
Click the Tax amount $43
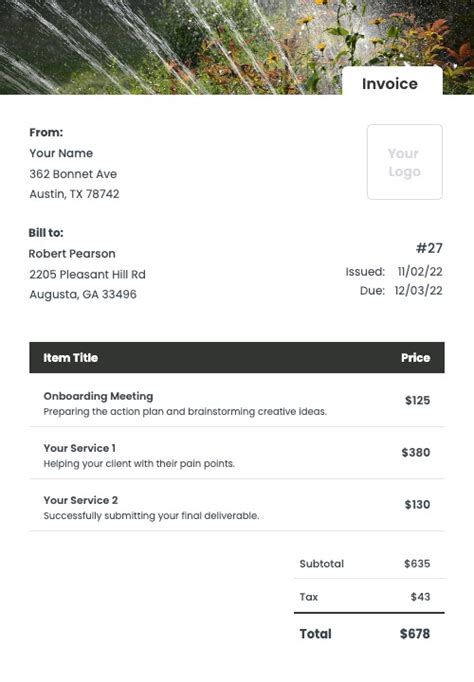420,597
